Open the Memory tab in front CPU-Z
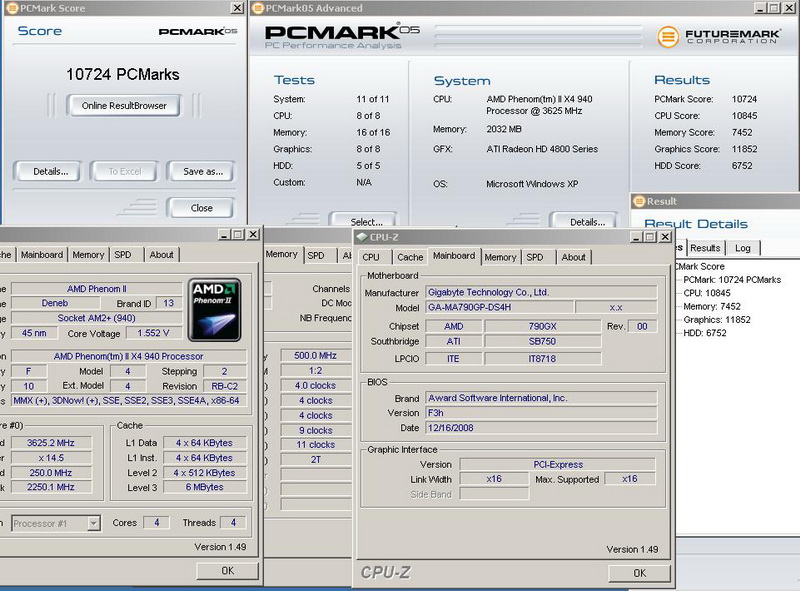The image size is (800, 591). pyautogui.click(x=500, y=257)
